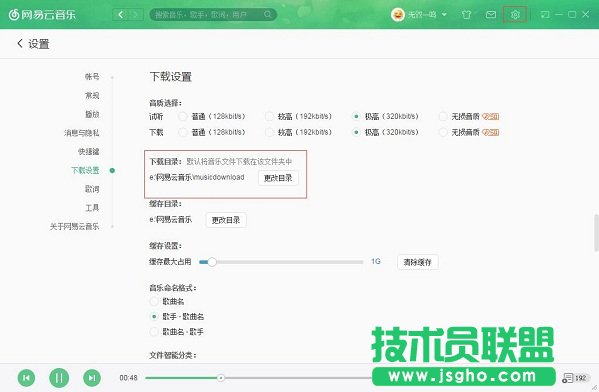599x392 pixels.
Task: Click 更改目录 for download directory
Action: tap(278, 178)
